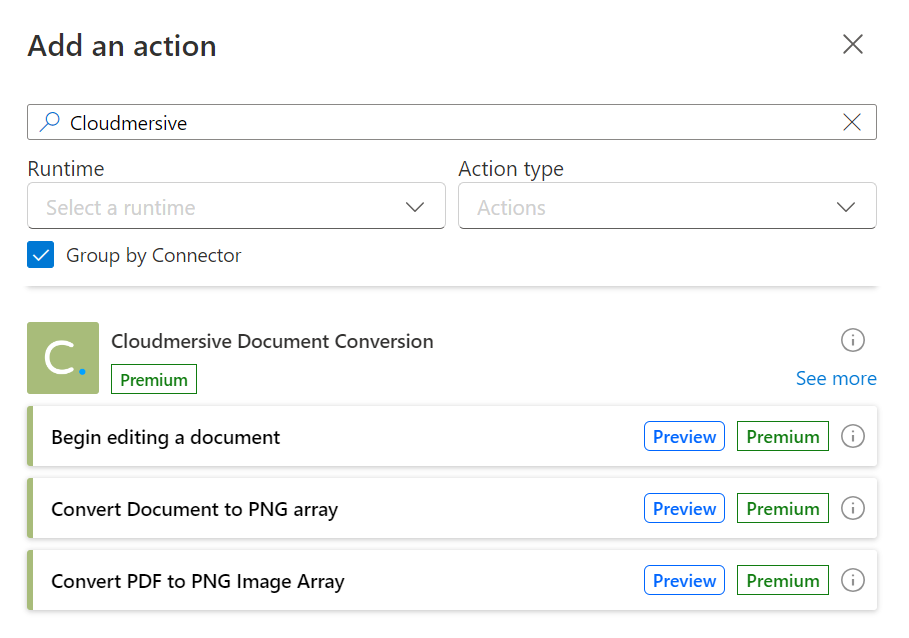This screenshot has width=909, height=638.
Task: Open the Runtime dropdown
Action: 237,206
